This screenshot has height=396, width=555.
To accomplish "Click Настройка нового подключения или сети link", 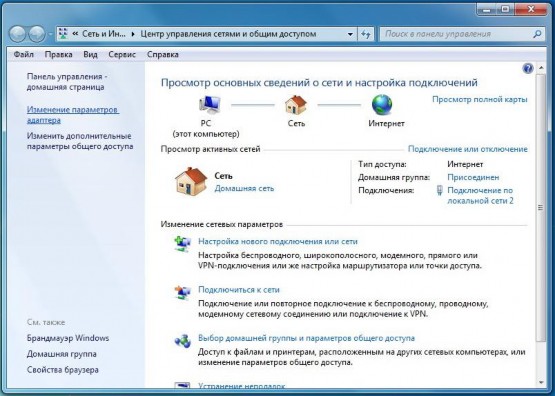I will [278, 241].
